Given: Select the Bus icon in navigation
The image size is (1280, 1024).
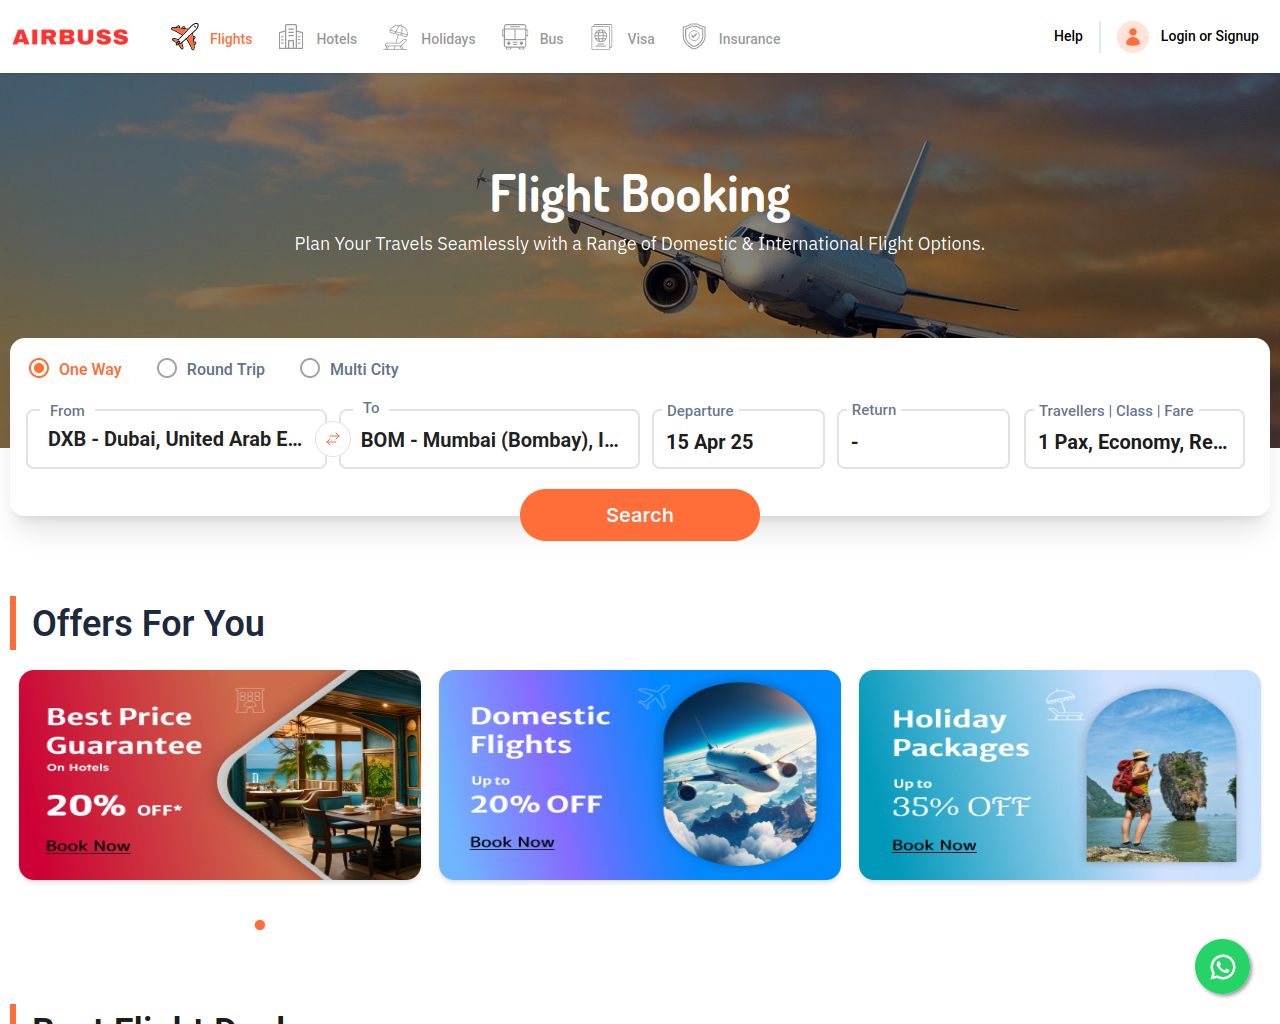Looking at the screenshot, I should pyautogui.click(x=515, y=37).
